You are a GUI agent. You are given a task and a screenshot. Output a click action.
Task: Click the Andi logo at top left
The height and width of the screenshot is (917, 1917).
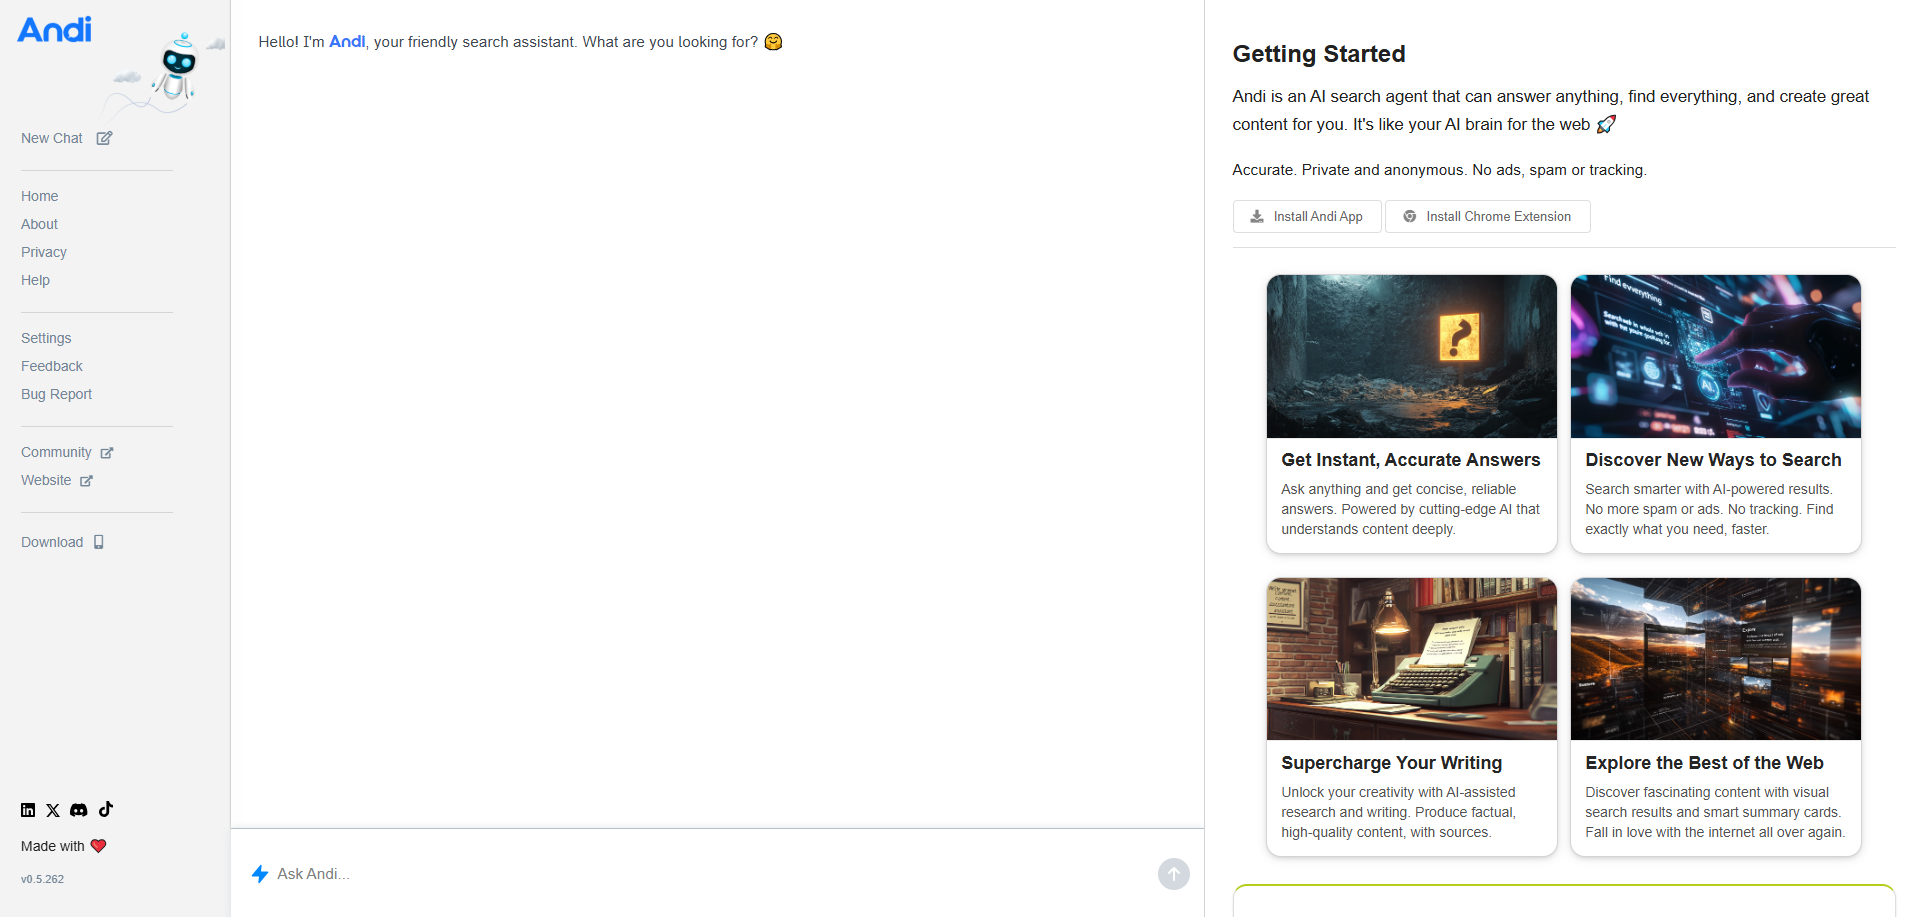coord(55,30)
